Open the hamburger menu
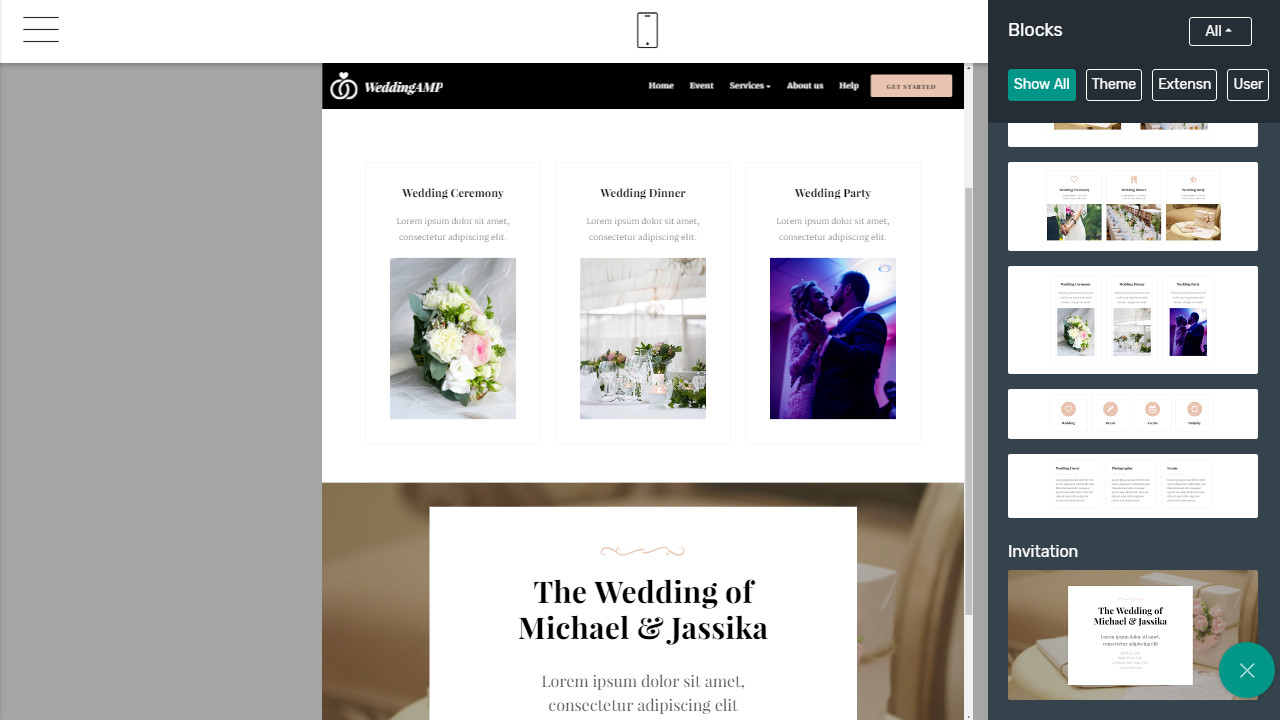 click(41, 30)
